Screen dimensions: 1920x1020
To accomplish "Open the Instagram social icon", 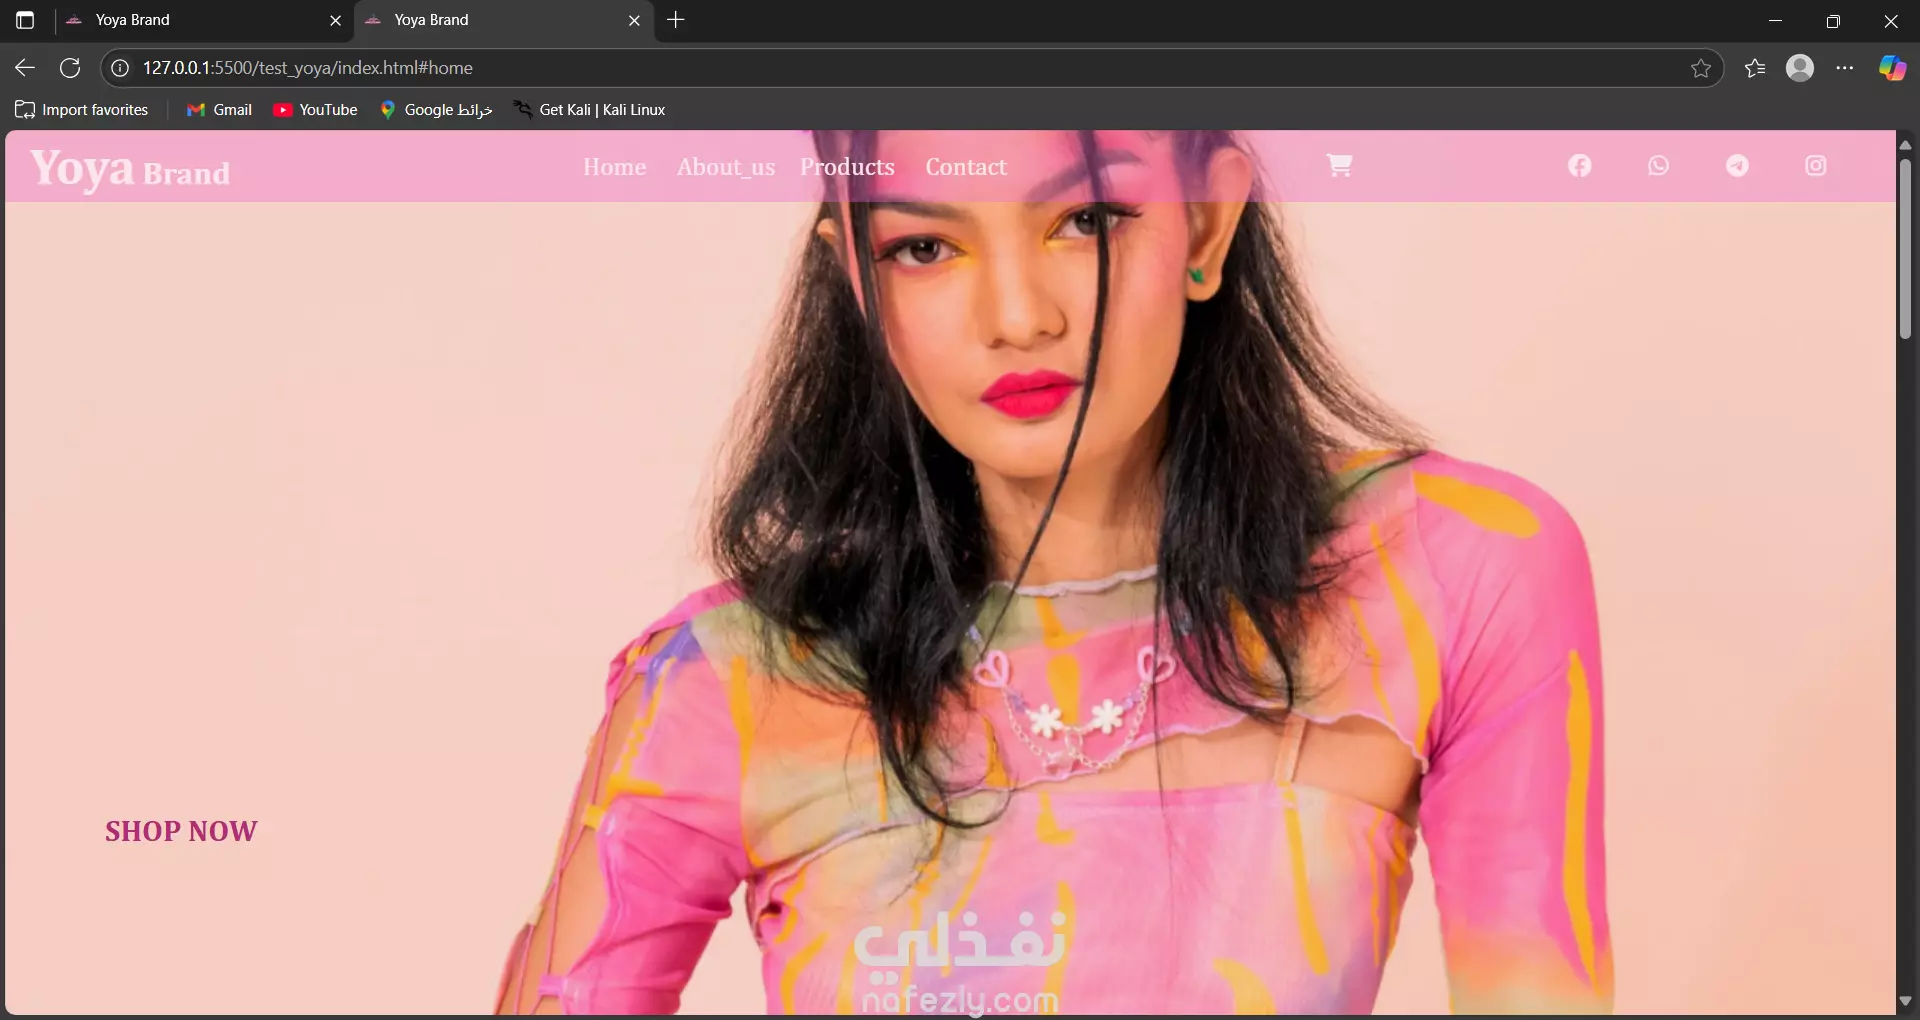I will [1816, 166].
